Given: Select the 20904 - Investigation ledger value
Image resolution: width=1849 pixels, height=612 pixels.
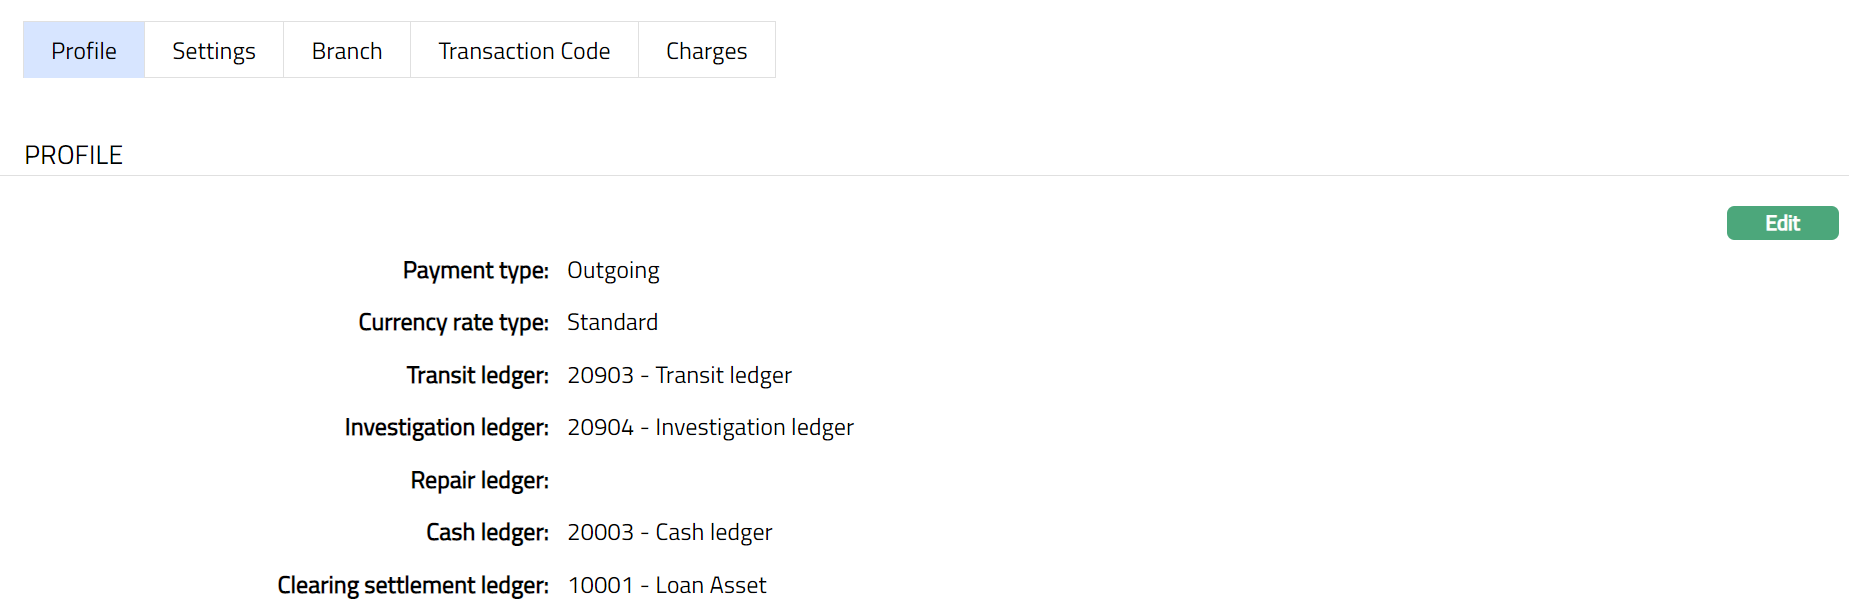Looking at the screenshot, I should point(710,427).
